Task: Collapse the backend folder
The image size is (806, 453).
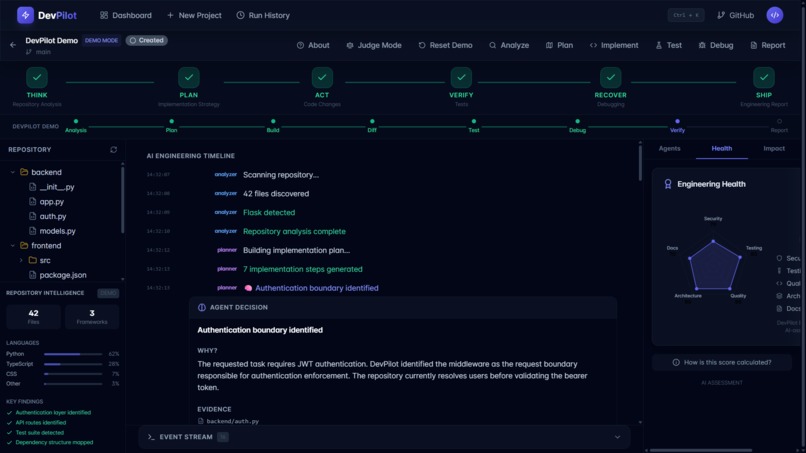Action: click(x=13, y=172)
